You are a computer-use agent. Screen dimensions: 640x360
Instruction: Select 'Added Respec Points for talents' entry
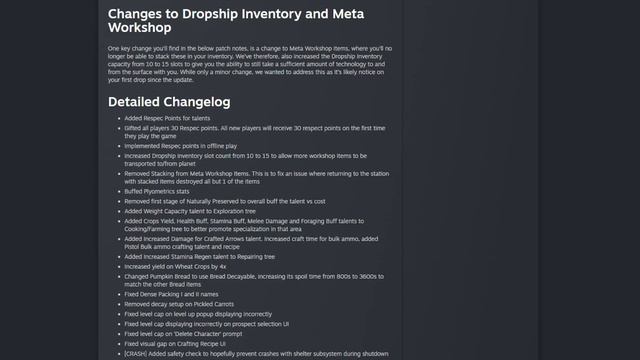[x=167, y=118]
